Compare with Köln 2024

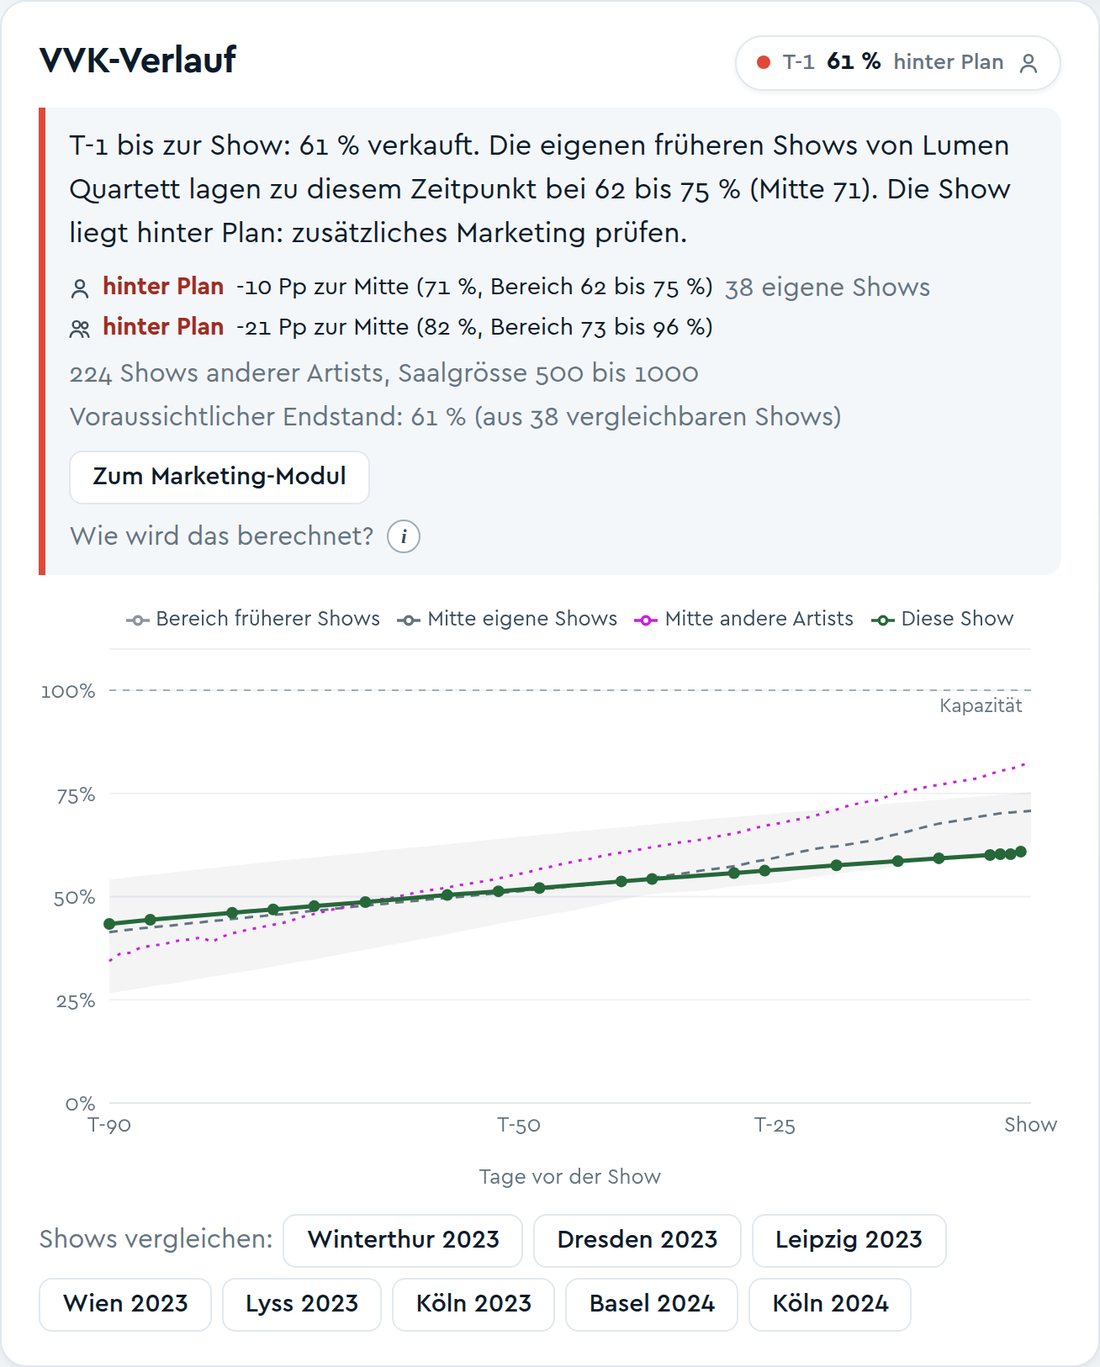[830, 1304]
